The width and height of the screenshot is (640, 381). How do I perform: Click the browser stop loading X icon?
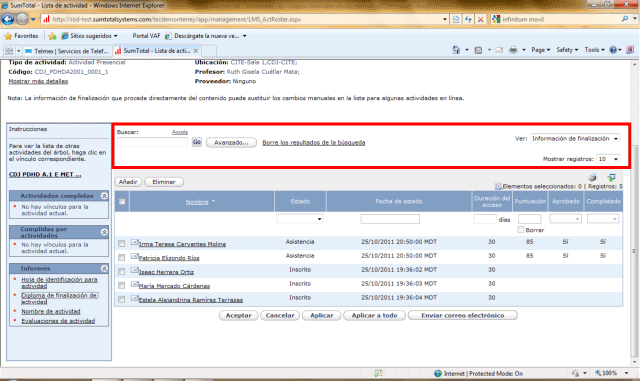(480, 19)
